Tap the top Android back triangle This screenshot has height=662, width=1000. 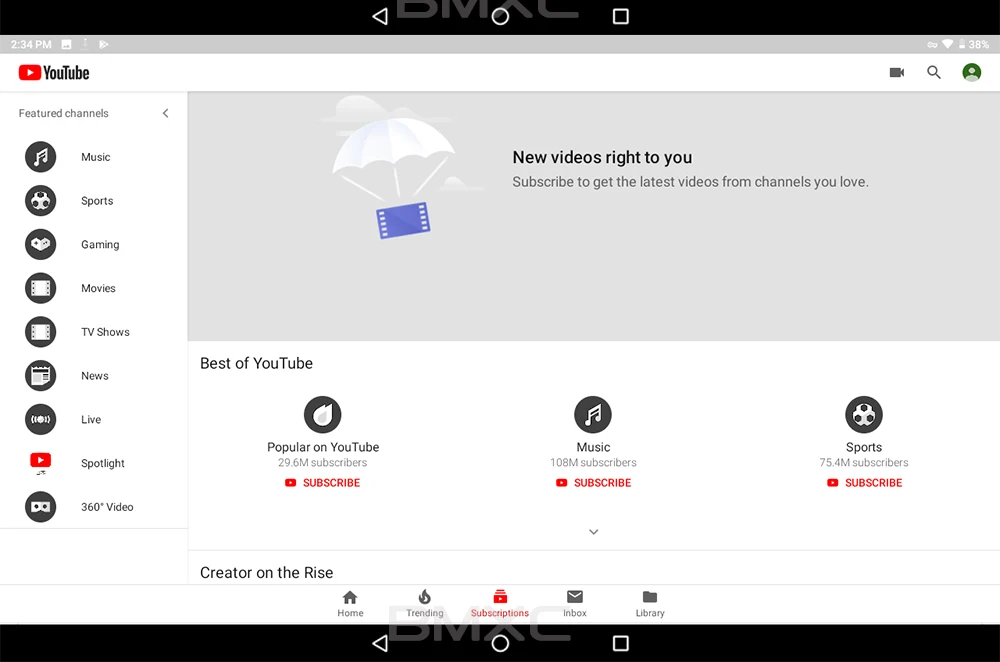[x=380, y=16]
